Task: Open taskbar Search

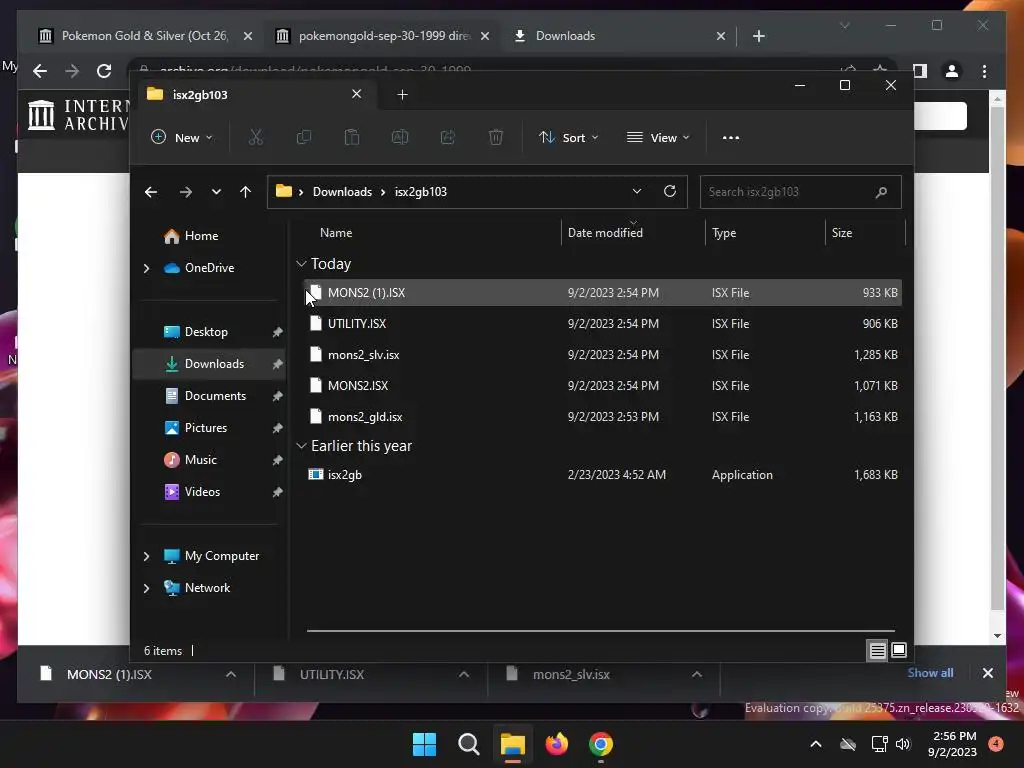Action: tap(468, 744)
